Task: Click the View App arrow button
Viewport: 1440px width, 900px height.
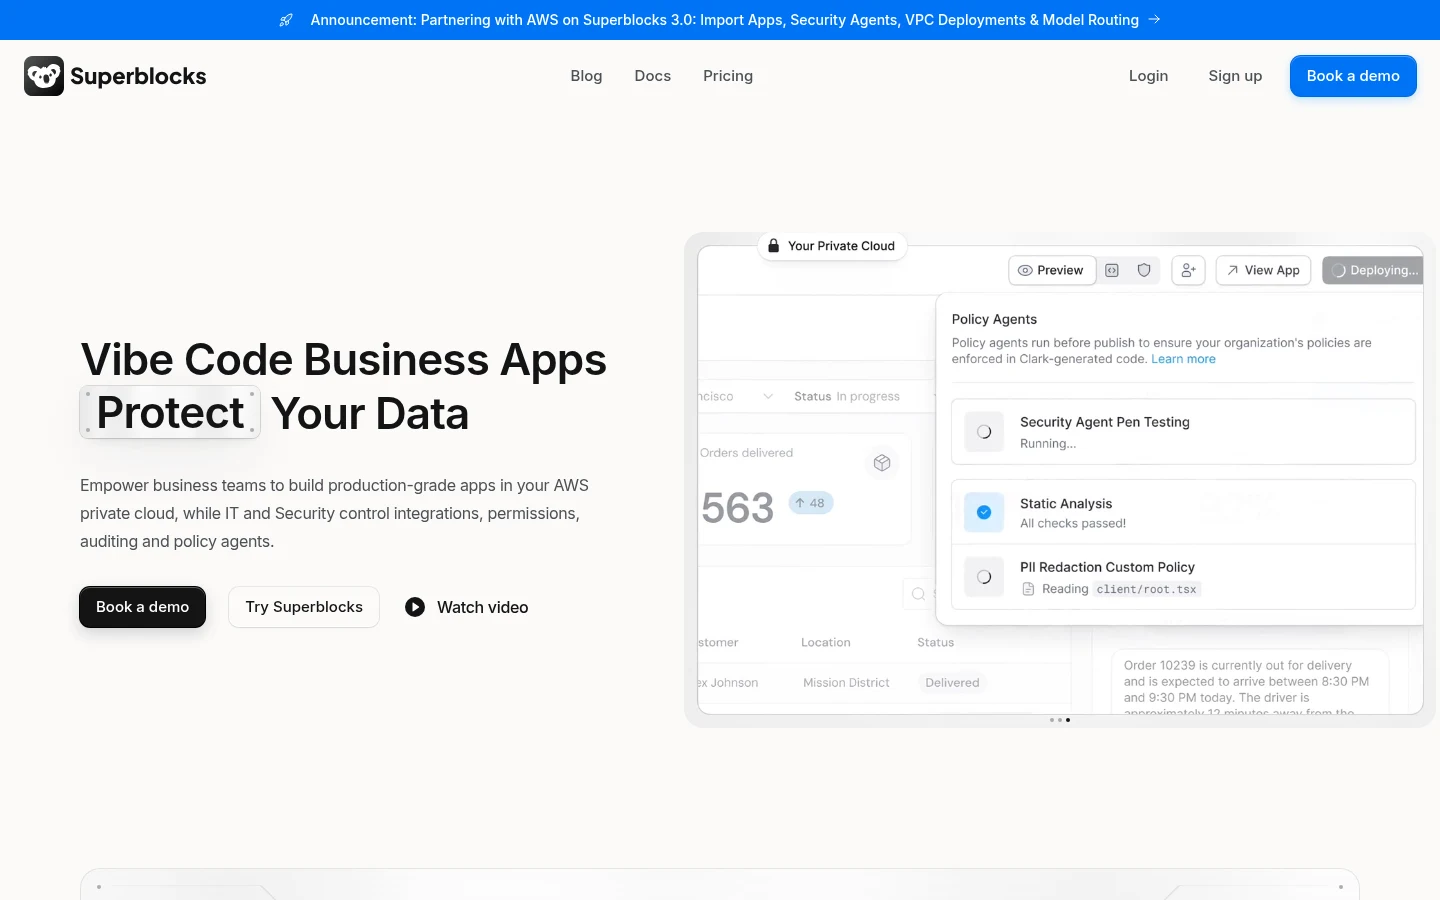Action: click(x=1263, y=270)
